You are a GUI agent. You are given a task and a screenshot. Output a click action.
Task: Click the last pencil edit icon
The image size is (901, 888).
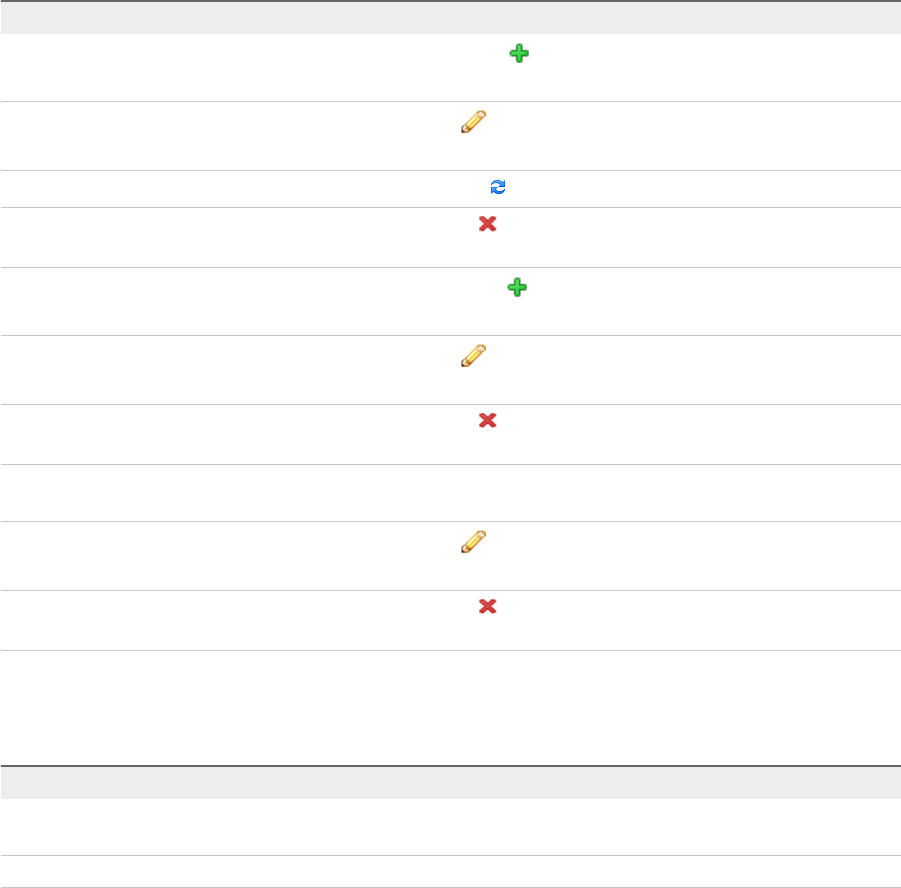click(473, 542)
